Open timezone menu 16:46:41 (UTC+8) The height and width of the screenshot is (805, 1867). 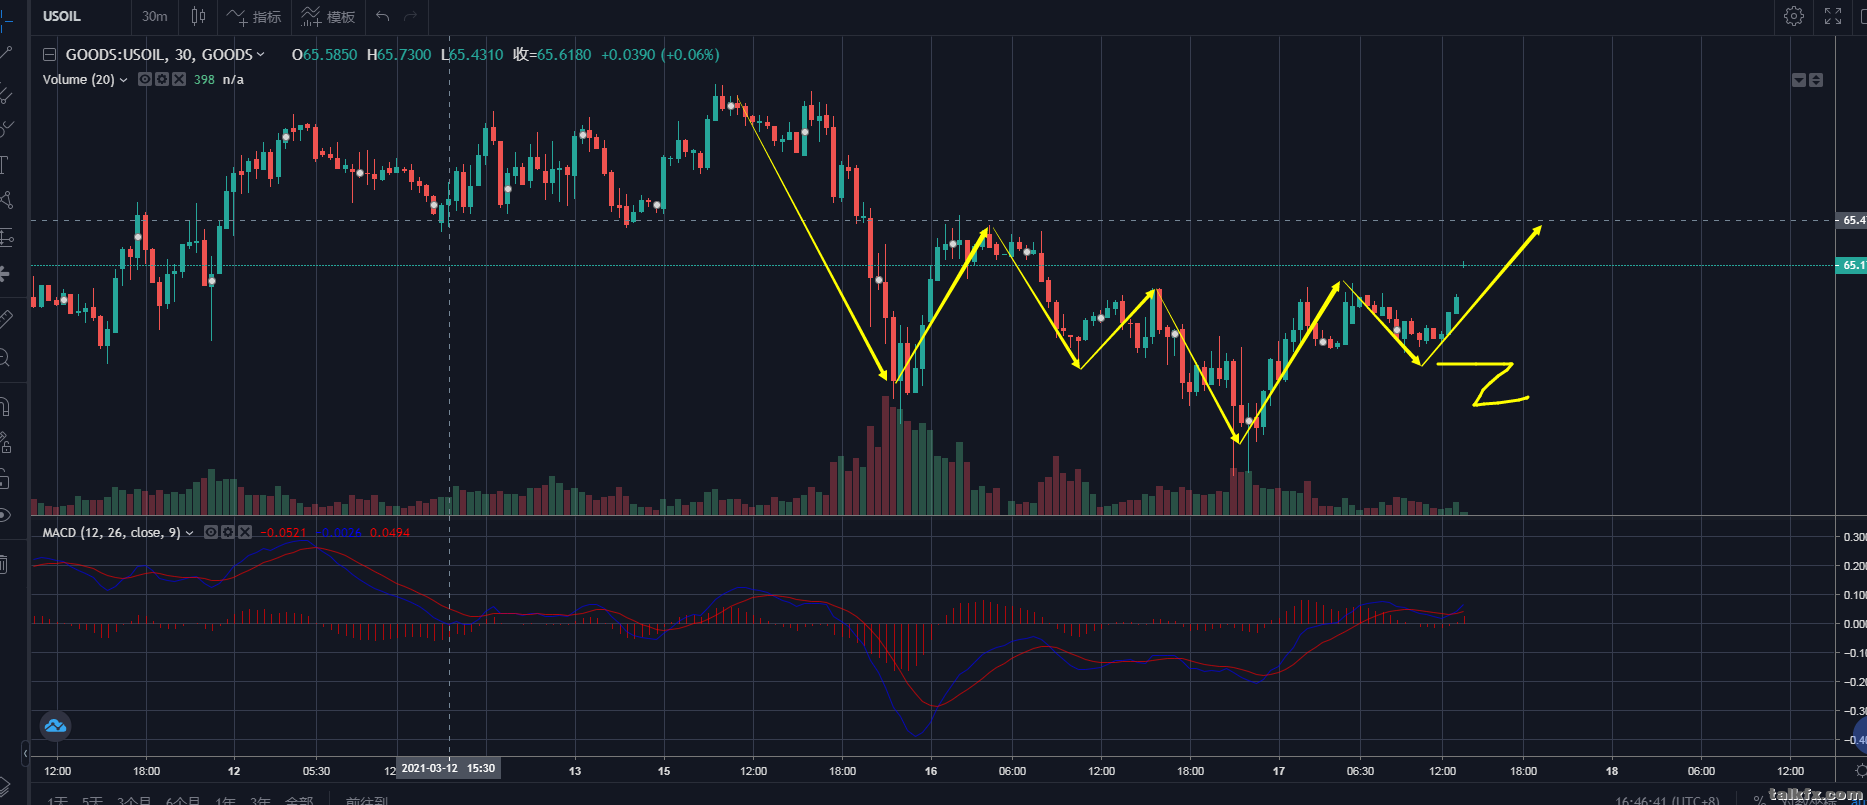[1667, 800]
